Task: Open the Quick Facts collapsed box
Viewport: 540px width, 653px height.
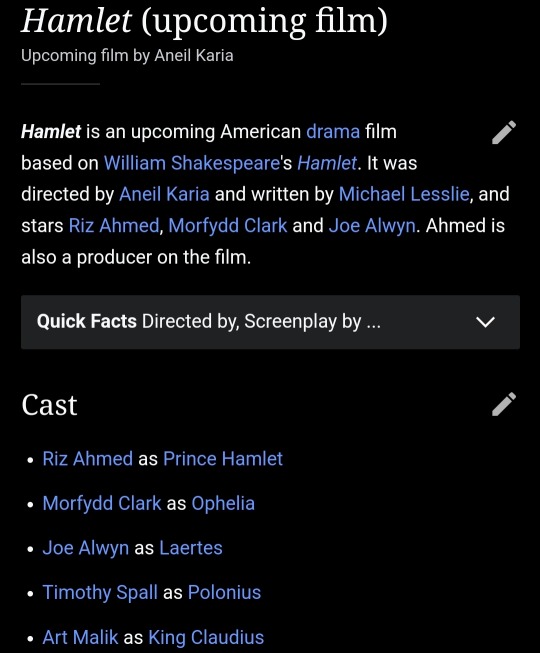Action: point(270,322)
